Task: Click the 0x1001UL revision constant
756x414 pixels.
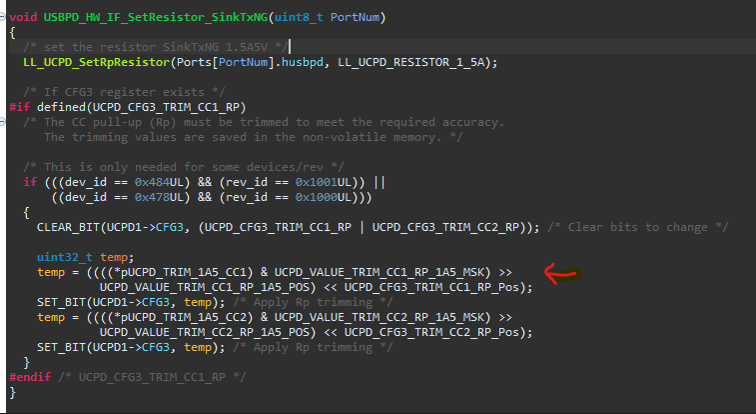Action: (x=324, y=182)
